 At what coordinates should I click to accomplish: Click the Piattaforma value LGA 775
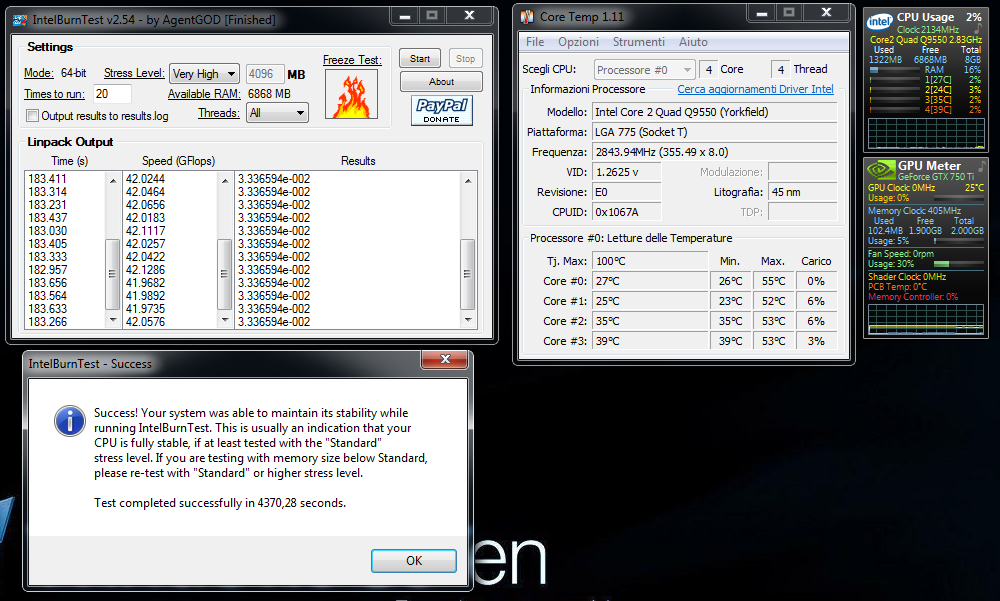pos(714,132)
